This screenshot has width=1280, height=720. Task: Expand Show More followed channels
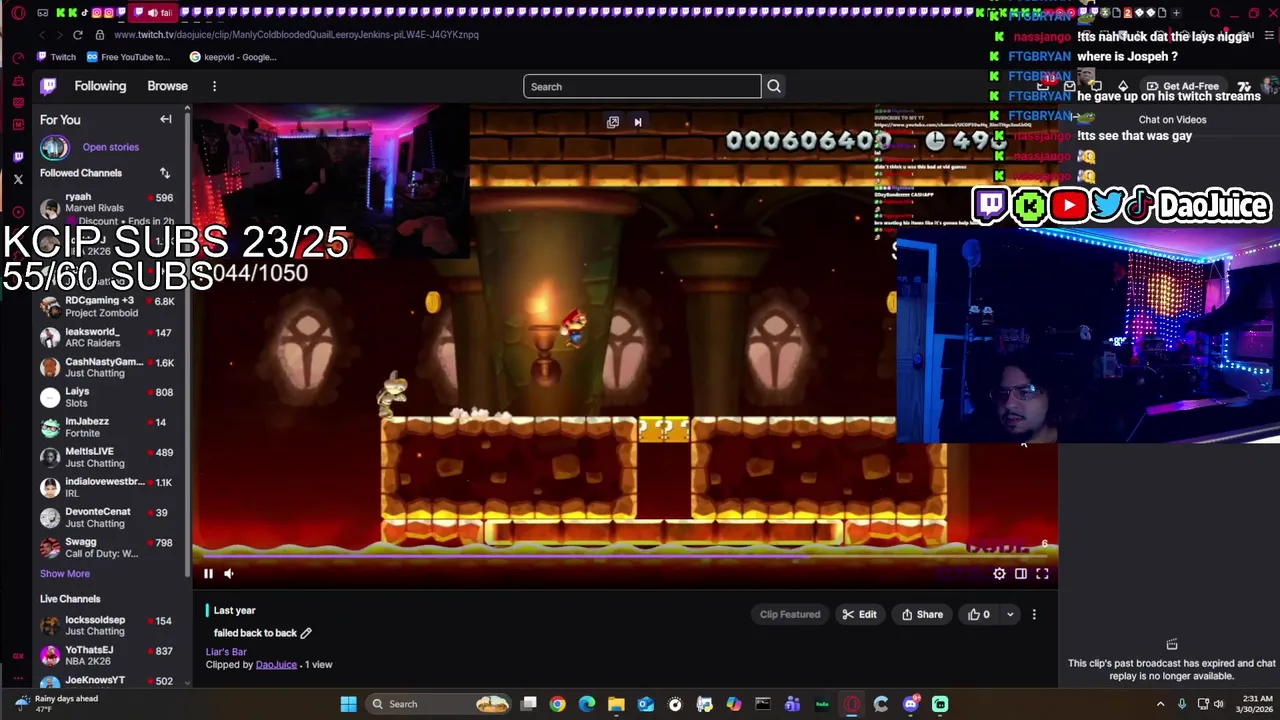click(65, 574)
